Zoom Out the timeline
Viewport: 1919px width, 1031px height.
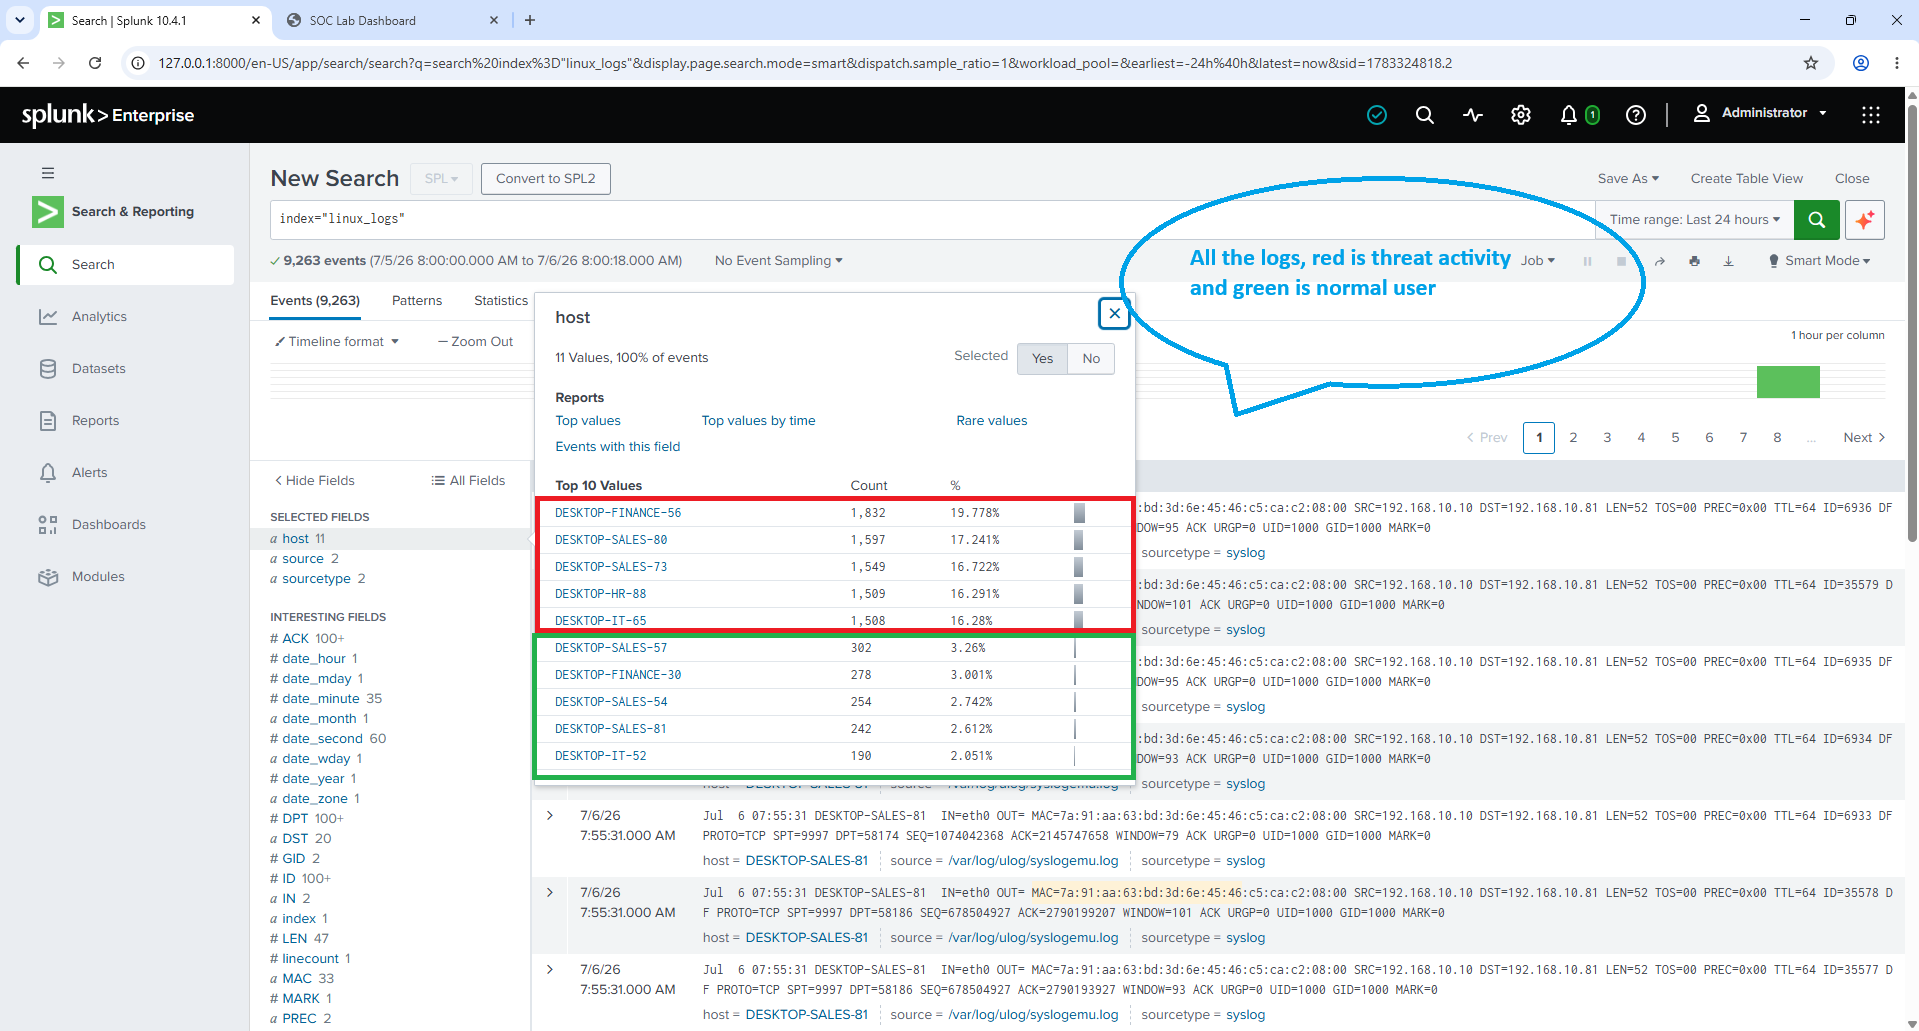click(476, 342)
